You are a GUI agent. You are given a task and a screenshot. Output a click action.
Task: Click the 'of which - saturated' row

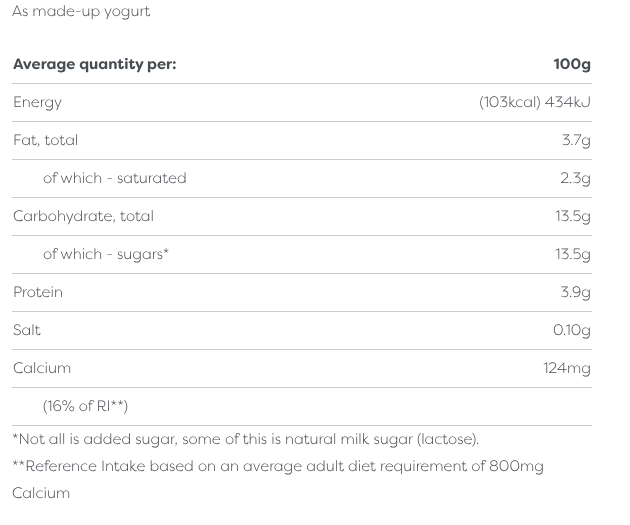point(114,178)
